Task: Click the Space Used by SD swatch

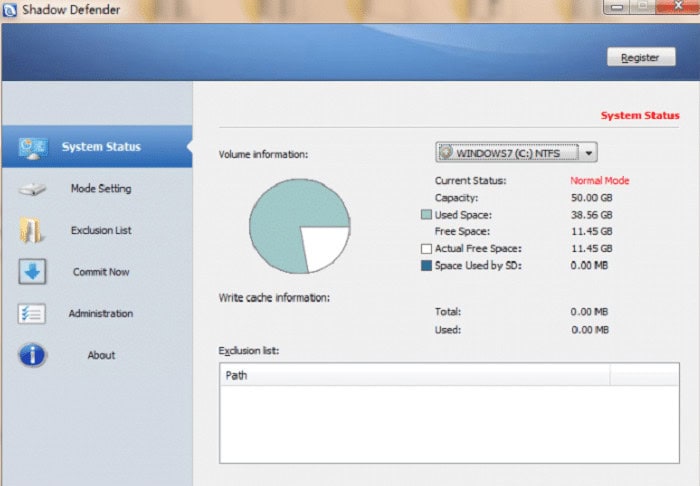Action: [426, 266]
